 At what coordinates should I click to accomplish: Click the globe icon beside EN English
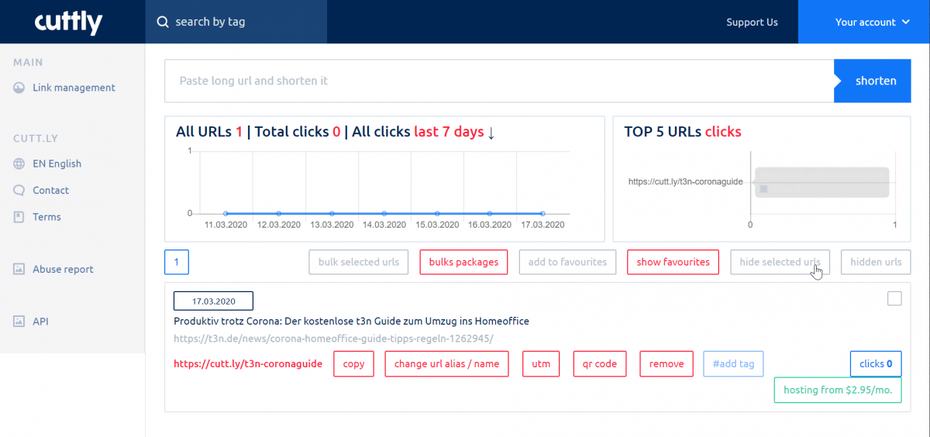point(19,164)
